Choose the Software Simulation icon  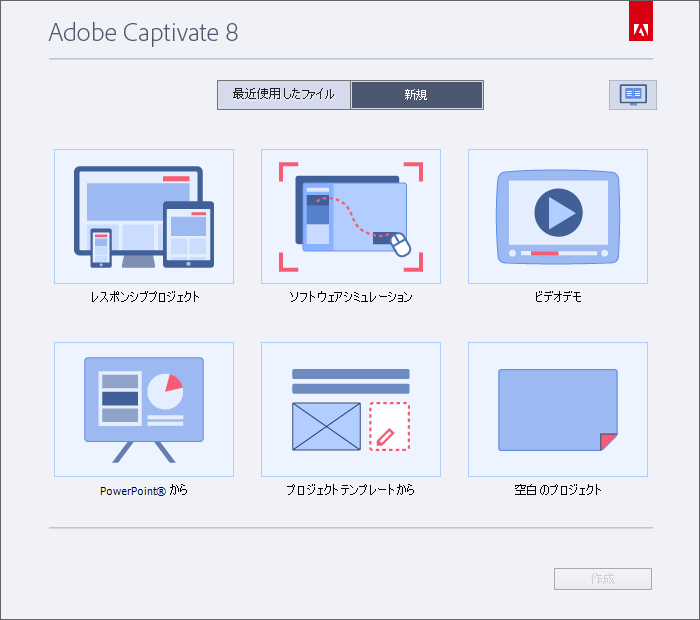pos(350,216)
